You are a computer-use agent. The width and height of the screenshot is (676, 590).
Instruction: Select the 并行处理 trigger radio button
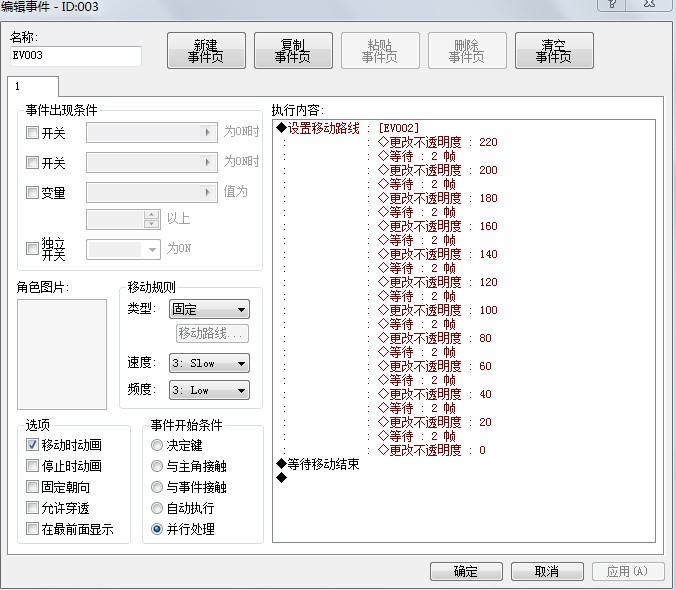click(157, 528)
